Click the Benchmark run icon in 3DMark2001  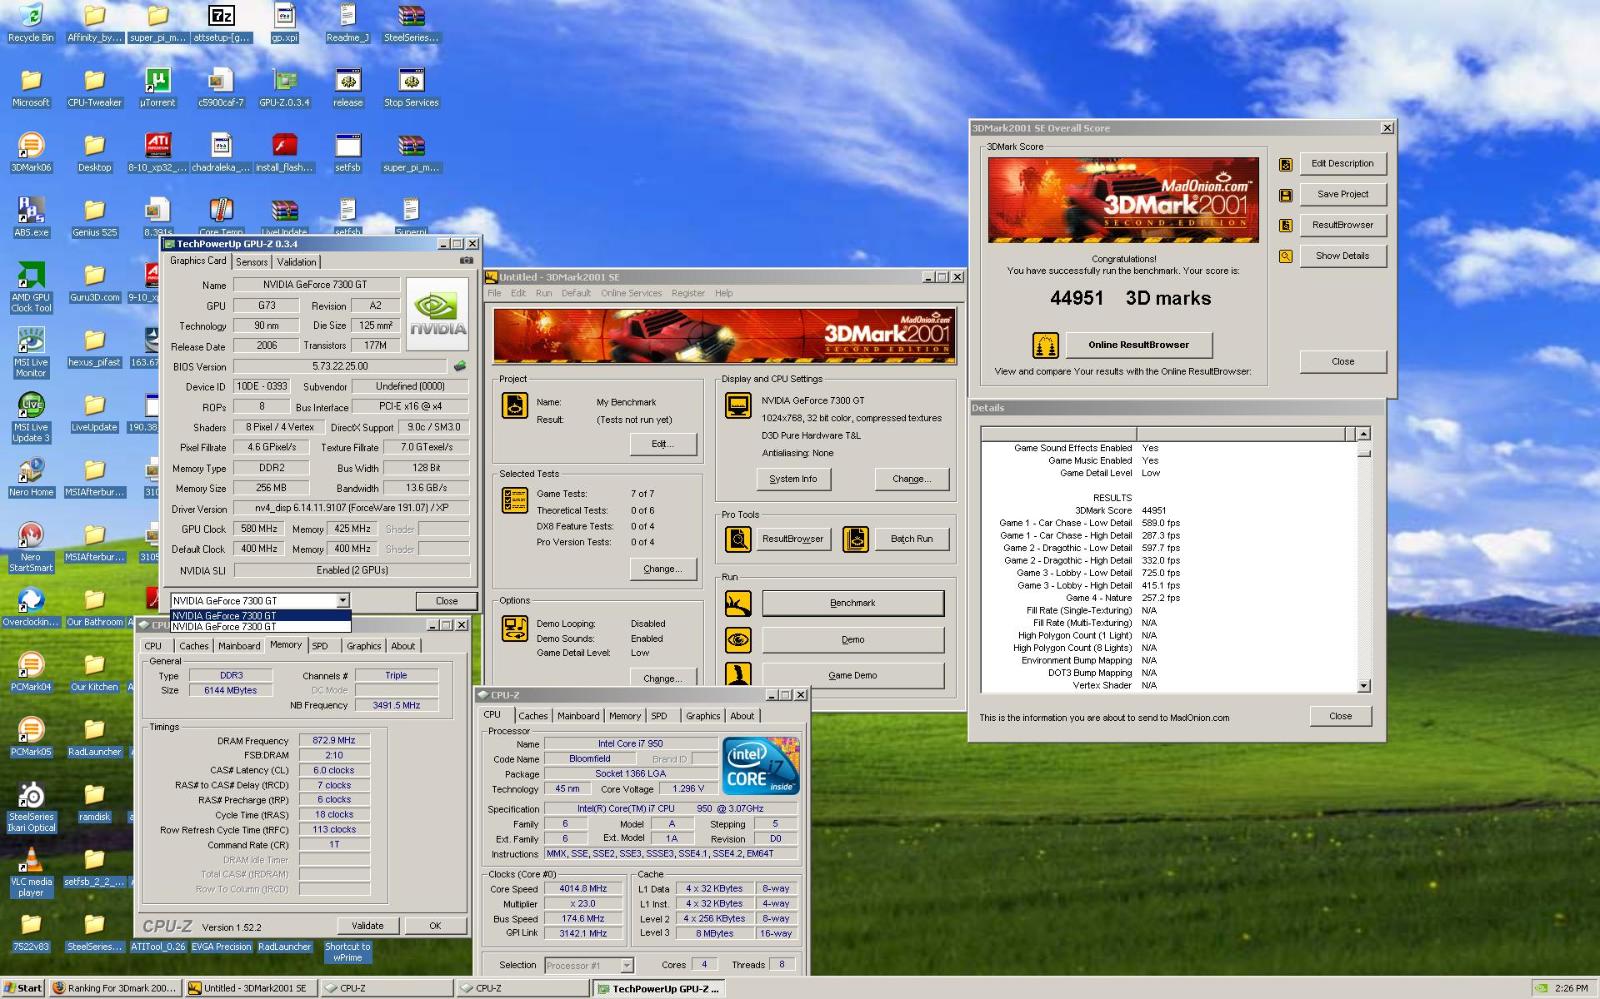coord(738,603)
